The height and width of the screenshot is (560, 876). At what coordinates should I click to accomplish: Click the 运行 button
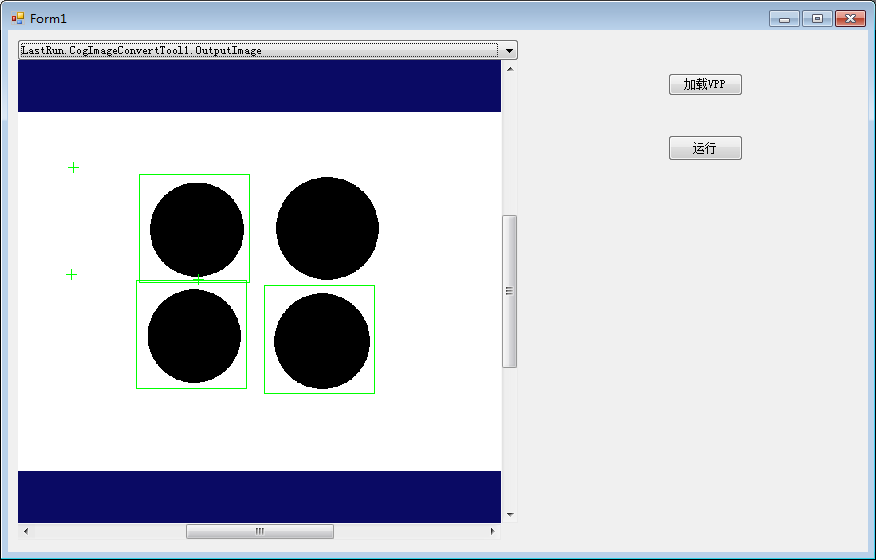(705, 148)
